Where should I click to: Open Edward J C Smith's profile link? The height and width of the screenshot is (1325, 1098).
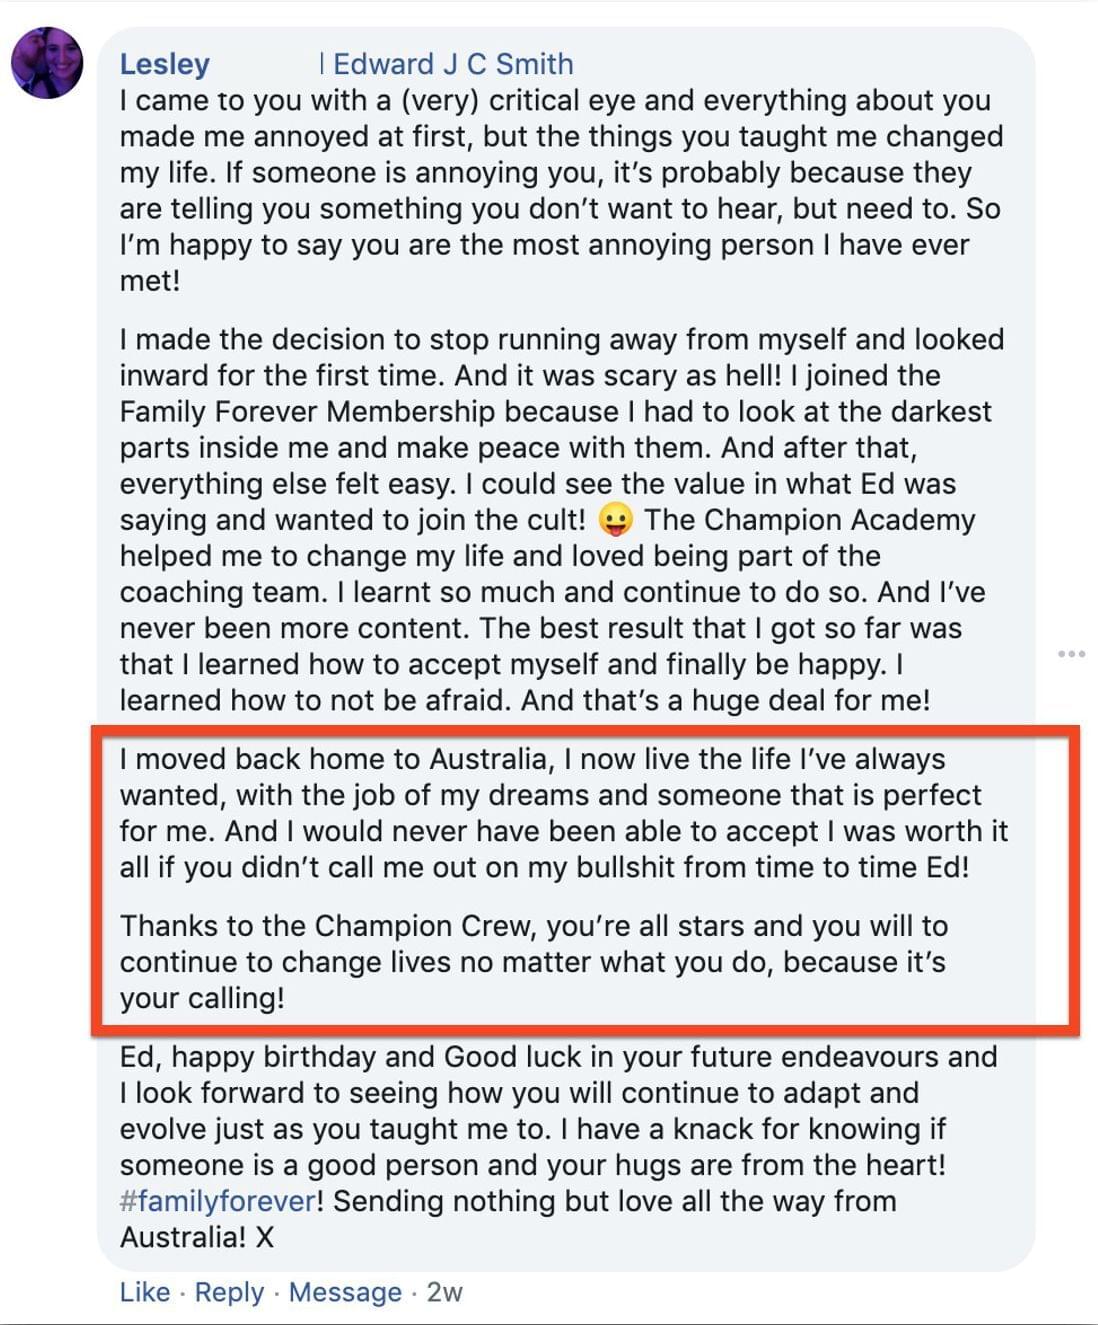pyautogui.click(x=453, y=64)
